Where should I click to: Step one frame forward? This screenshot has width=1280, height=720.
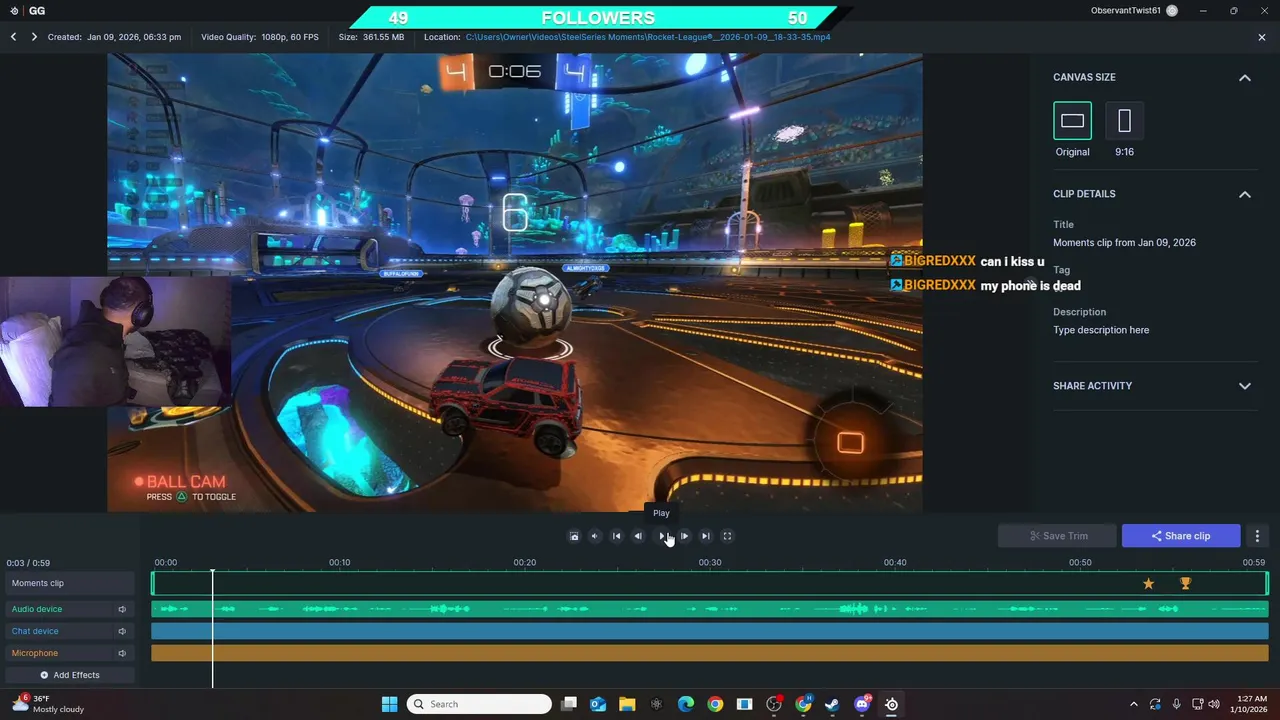click(684, 536)
